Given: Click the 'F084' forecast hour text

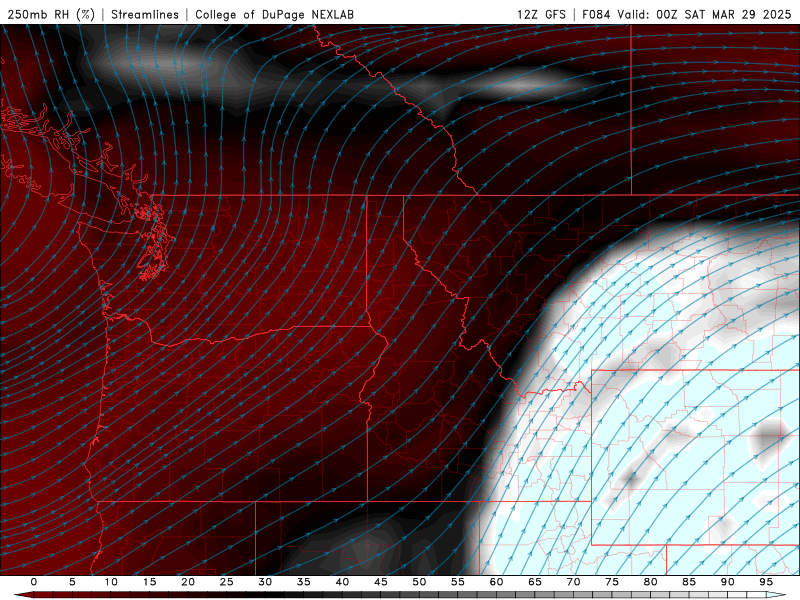Looking at the screenshot, I should (596, 14).
